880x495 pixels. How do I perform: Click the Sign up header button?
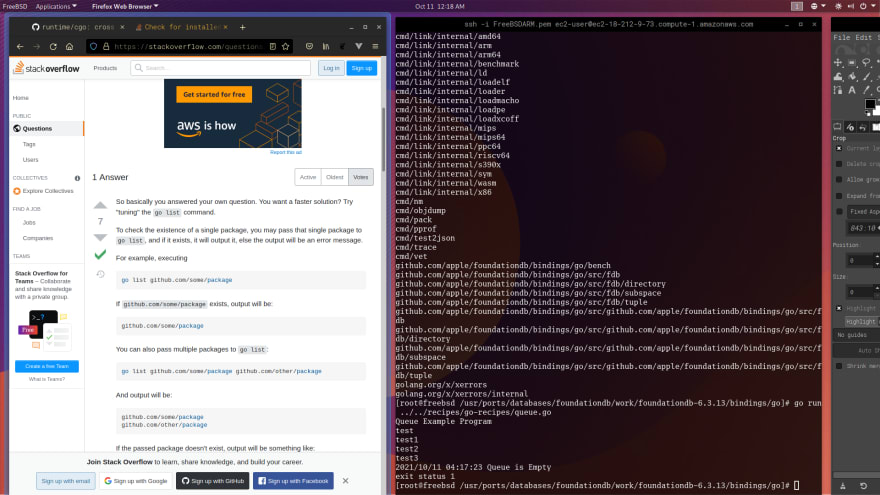(x=361, y=68)
